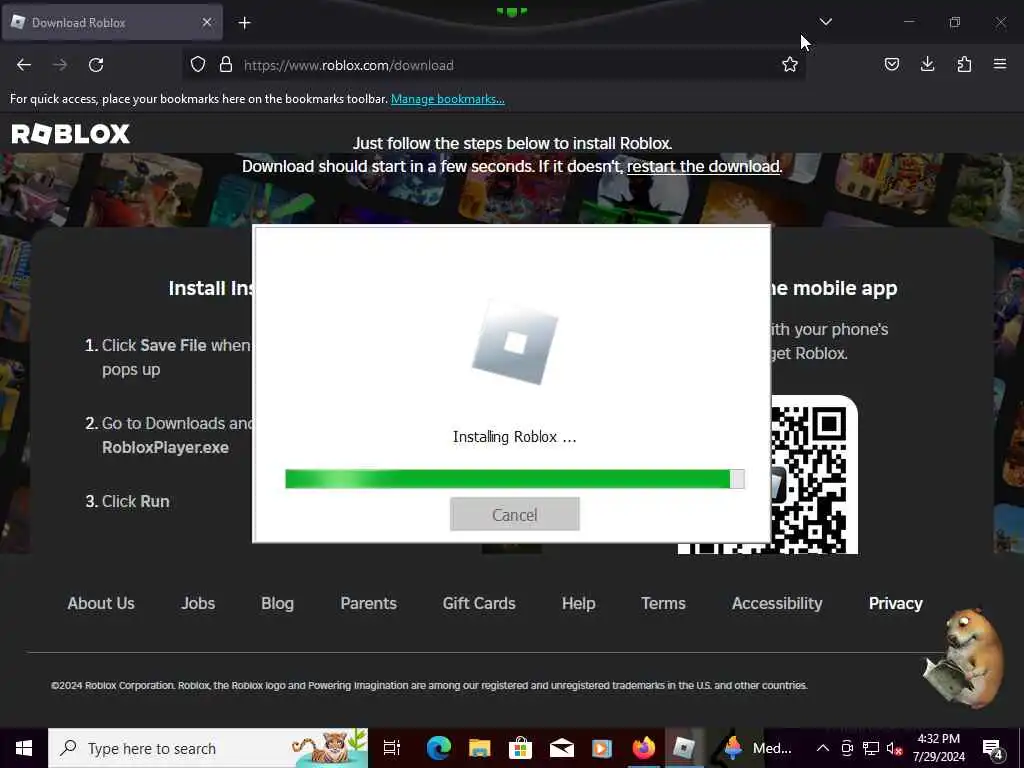This screenshot has height=768, width=1024.
Task: Go back using browser back arrow
Action: (x=24, y=65)
